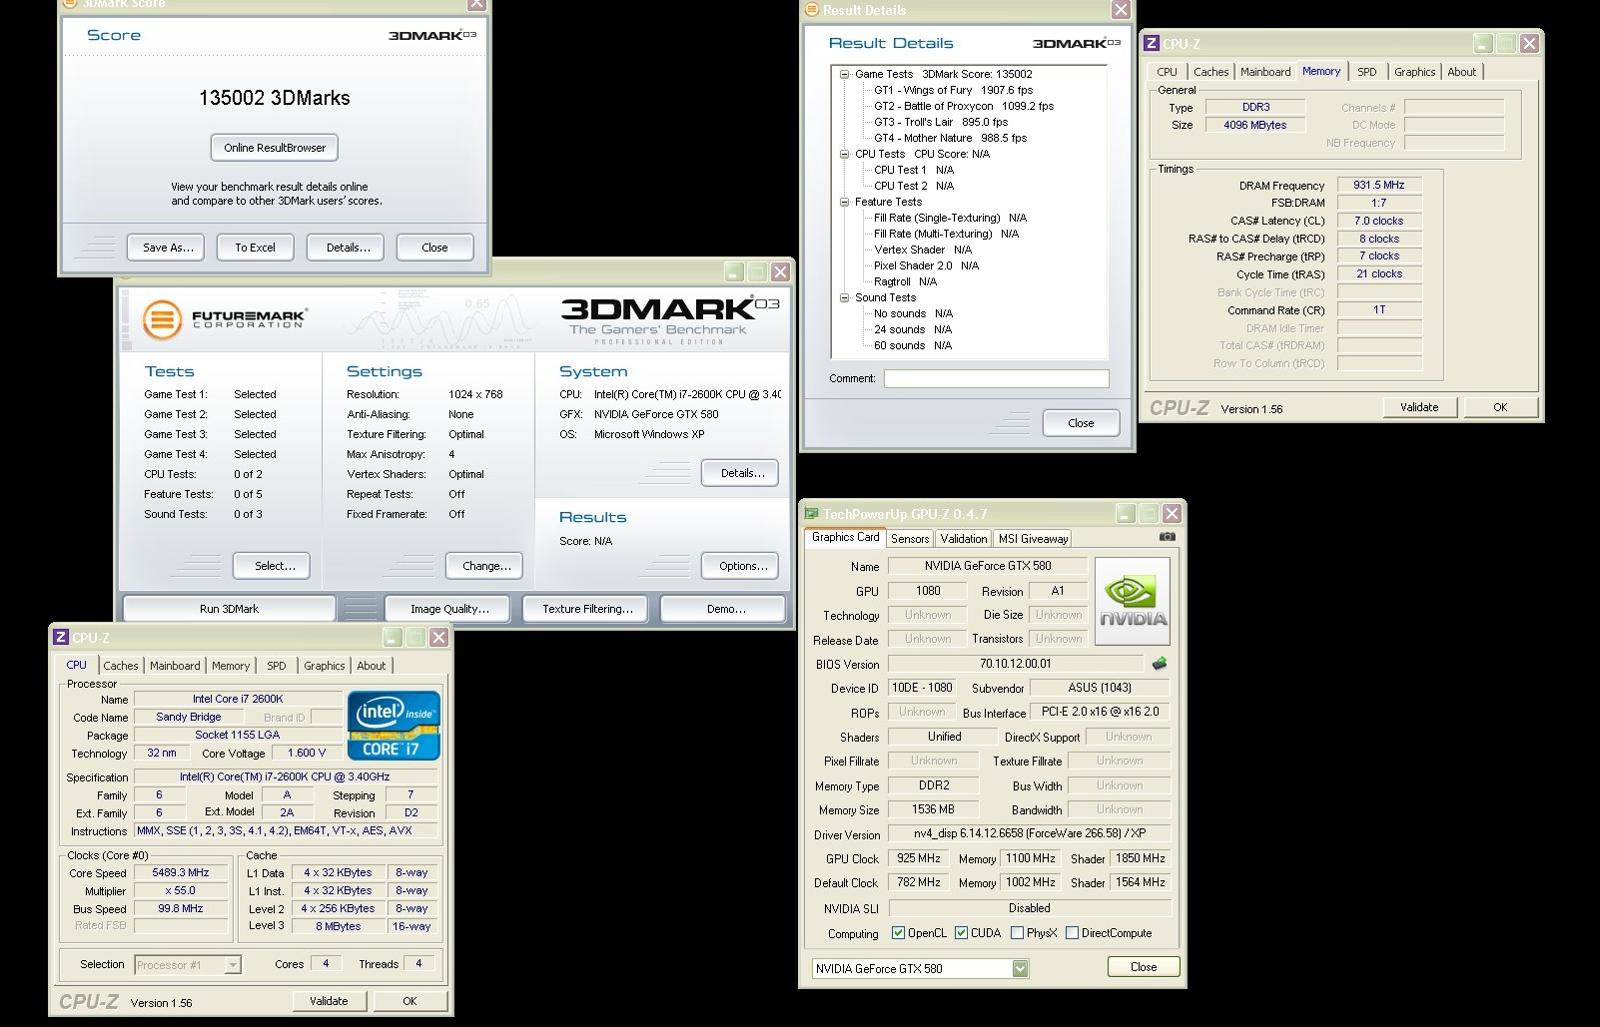Click Validate in the CPU-Z CPU window
1600x1027 pixels.
tap(329, 1001)
